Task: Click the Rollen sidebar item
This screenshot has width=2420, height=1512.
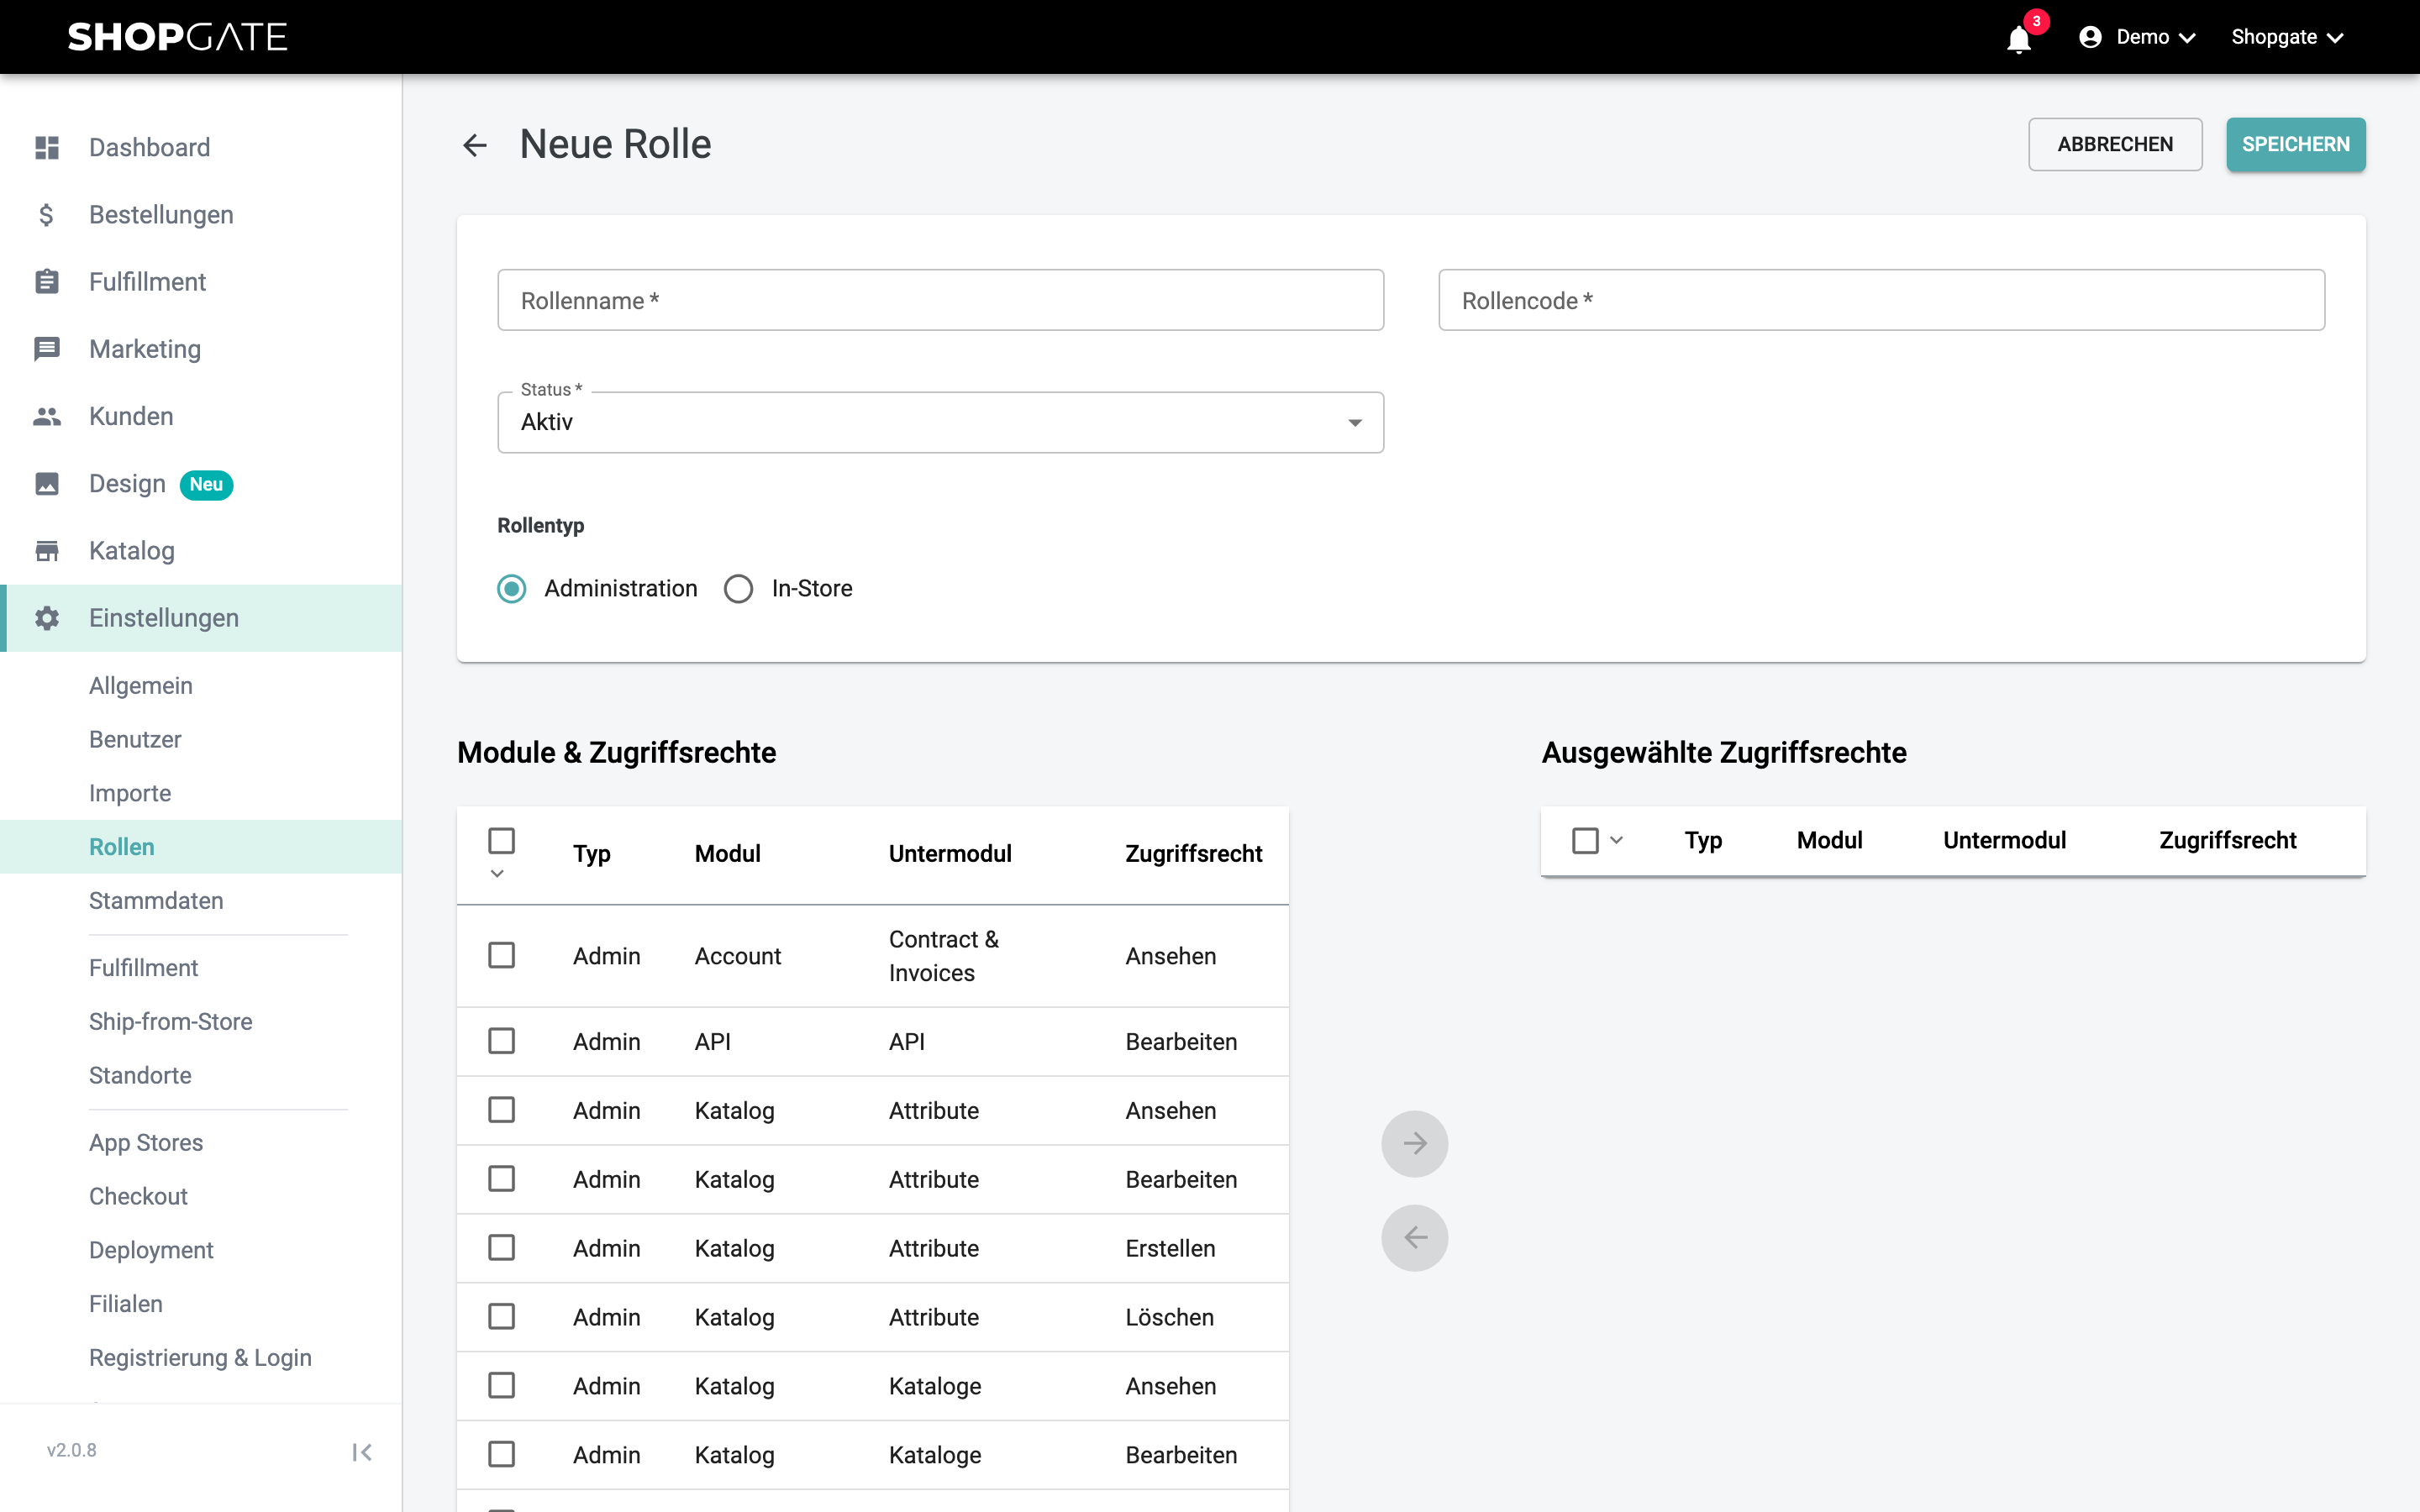Action: [x=201, y=847]
